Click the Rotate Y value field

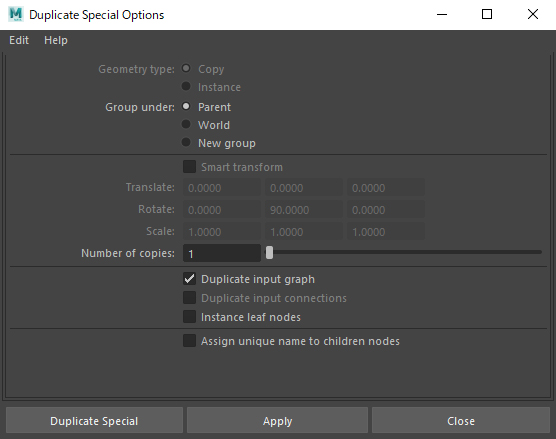(x=304, y=210)
